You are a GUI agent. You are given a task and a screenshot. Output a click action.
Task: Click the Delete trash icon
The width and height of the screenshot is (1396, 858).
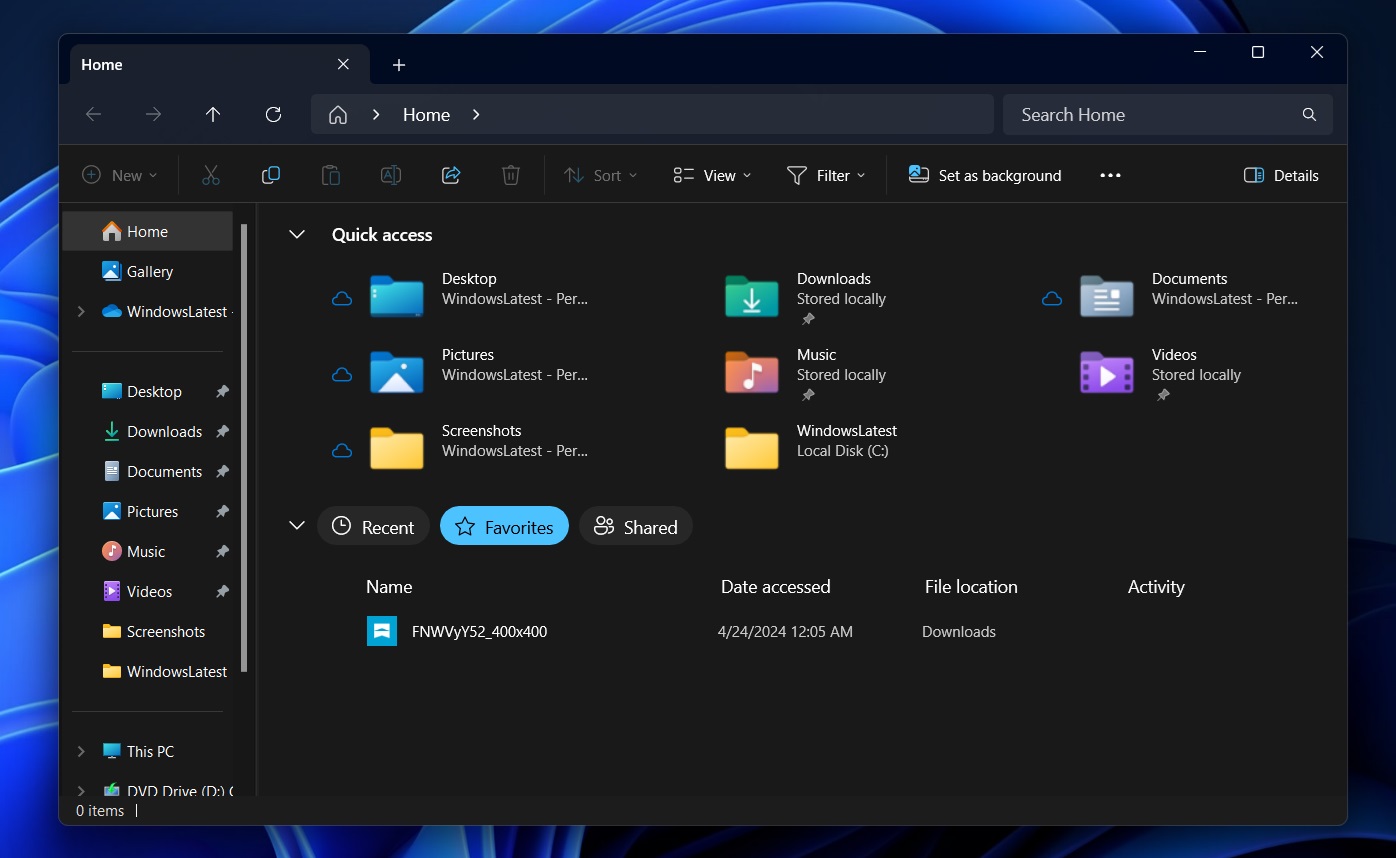click(x=511, y=175)
